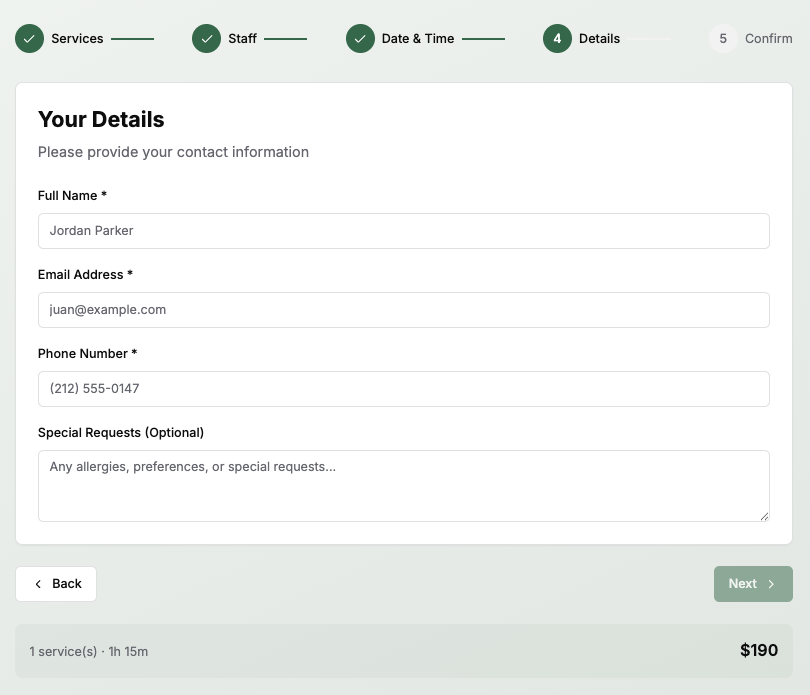Screen dimensions: 810x695
Task: Click the Full Name input field
Action: (403, 230)
